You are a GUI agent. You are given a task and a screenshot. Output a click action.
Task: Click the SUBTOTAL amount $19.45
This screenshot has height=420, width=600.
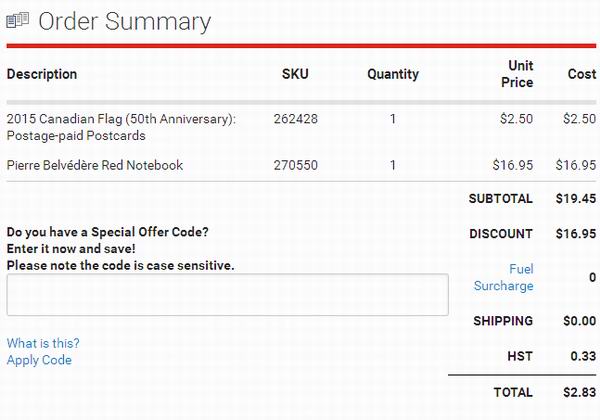pyautogui.click(x=576, y=199)
